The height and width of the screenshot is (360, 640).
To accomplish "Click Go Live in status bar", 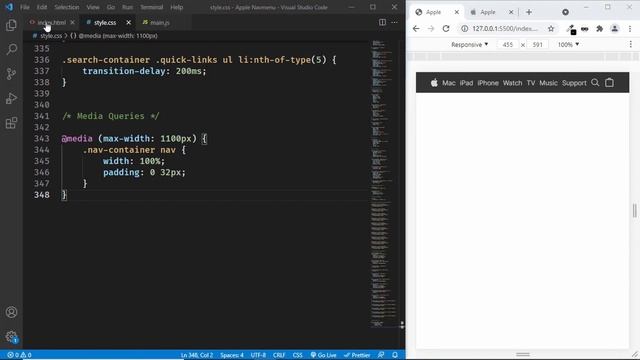I will 323,355.
